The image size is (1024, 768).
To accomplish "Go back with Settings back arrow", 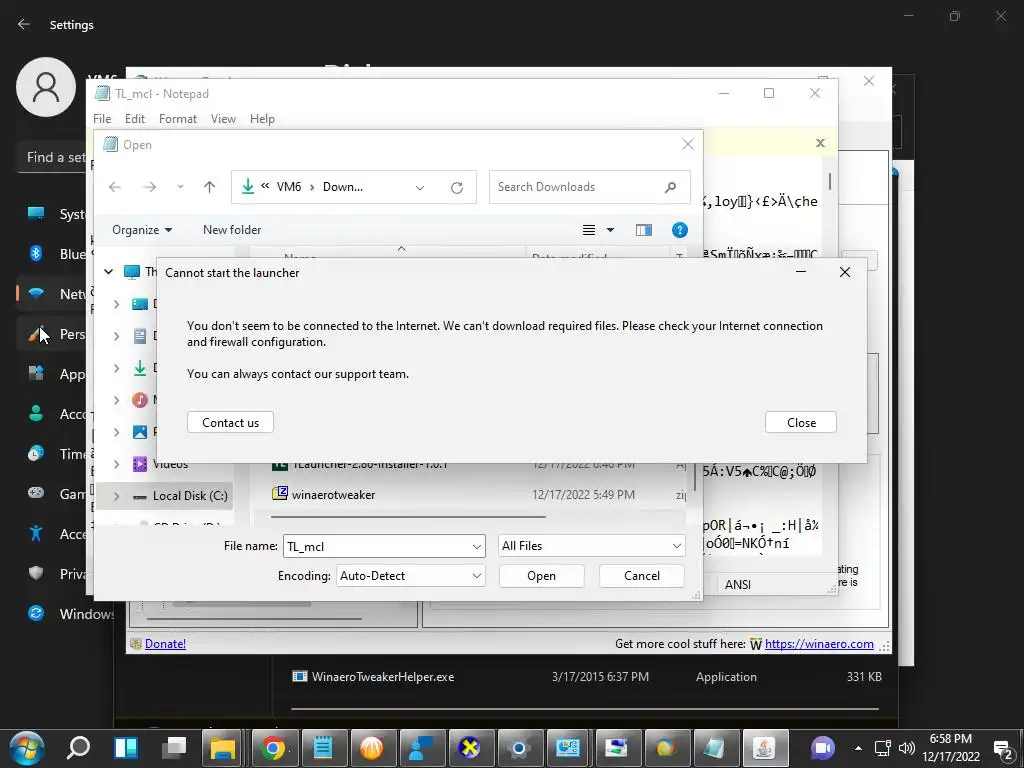I will 24,24.
